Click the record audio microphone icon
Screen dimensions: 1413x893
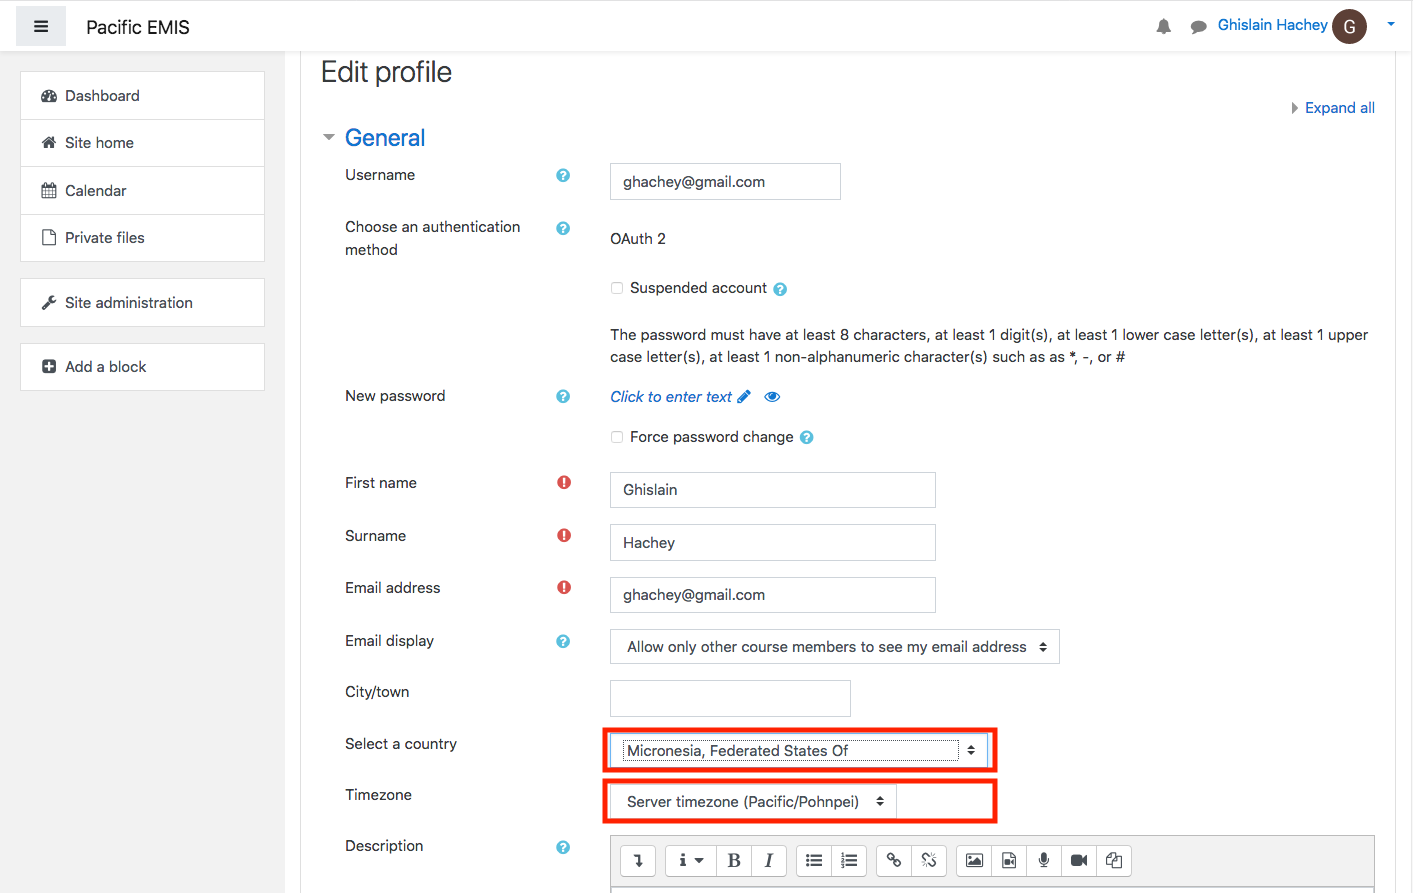coord(1044,860)
